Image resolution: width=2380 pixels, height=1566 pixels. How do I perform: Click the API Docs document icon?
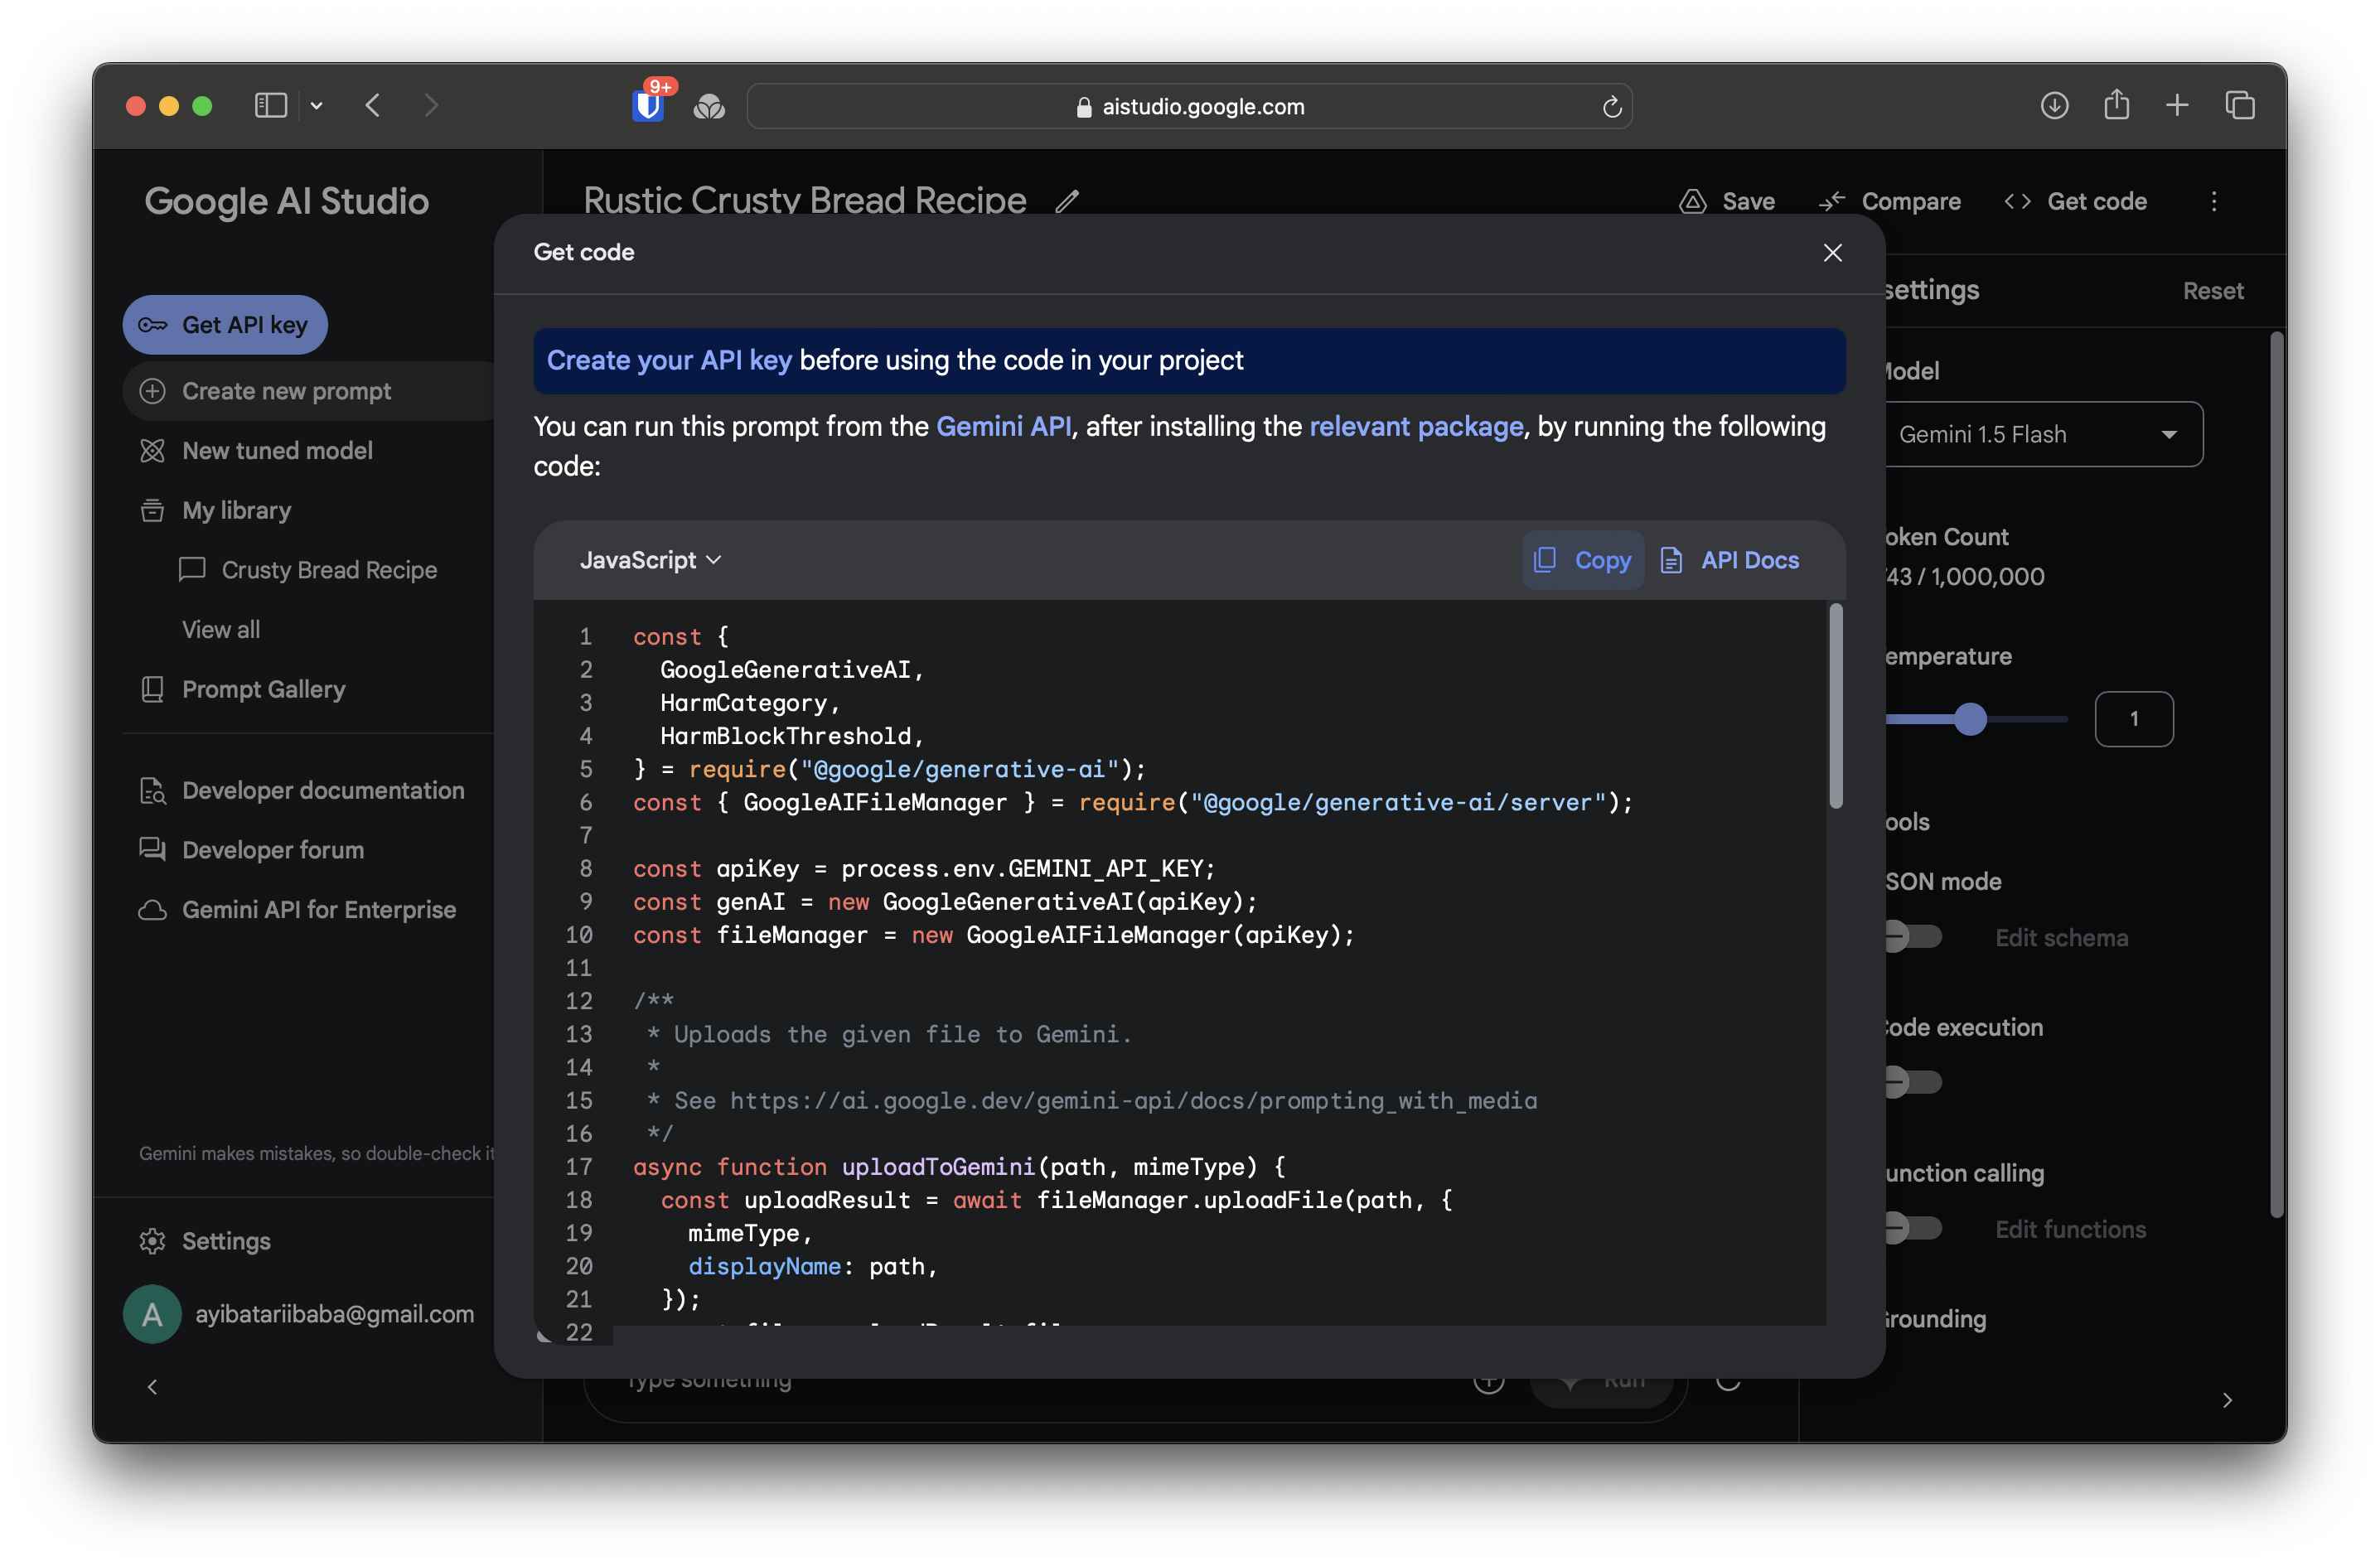[1671, 560]
